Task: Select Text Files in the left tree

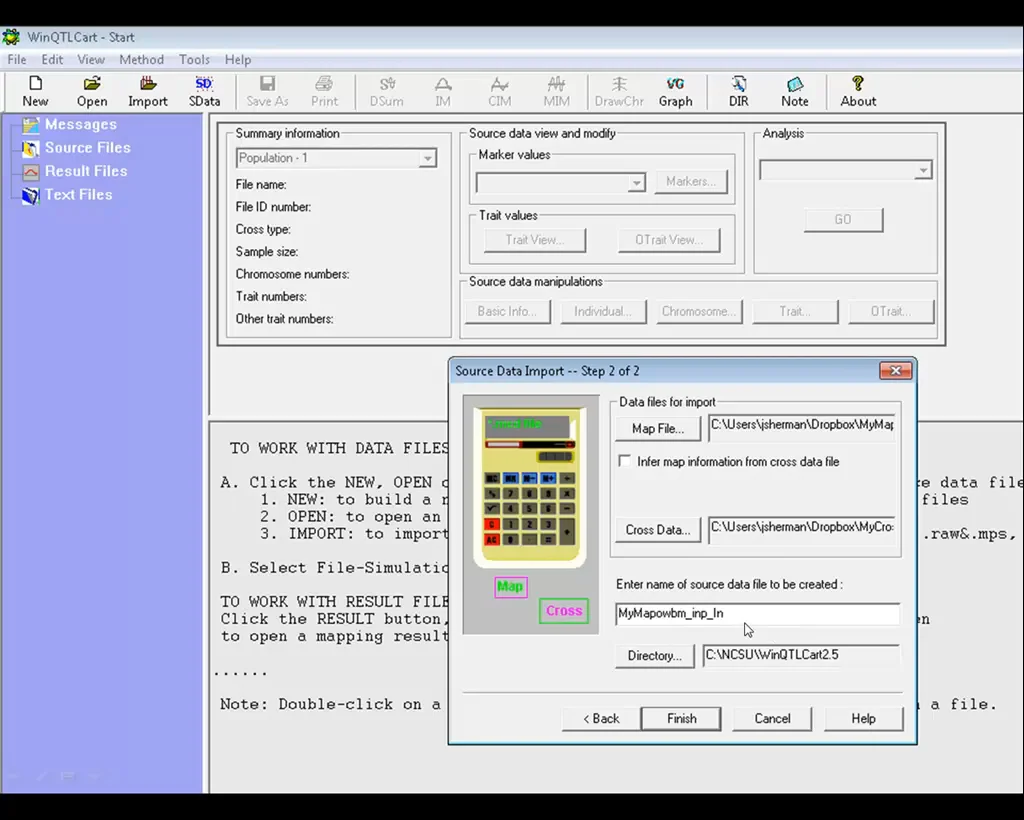Action: [78, 195]
